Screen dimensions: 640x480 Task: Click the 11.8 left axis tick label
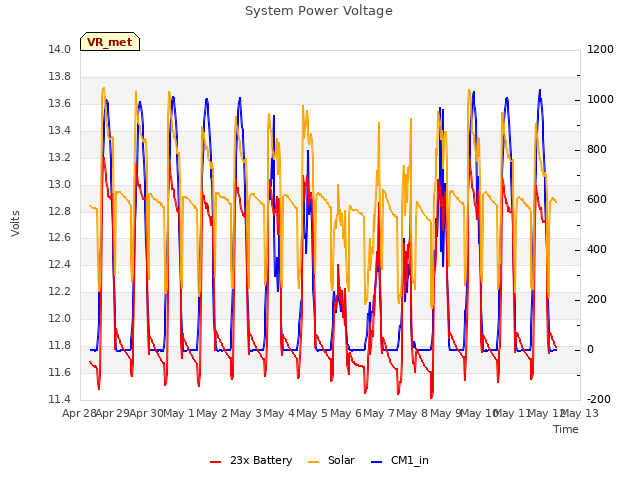click(x=60, y=345)
